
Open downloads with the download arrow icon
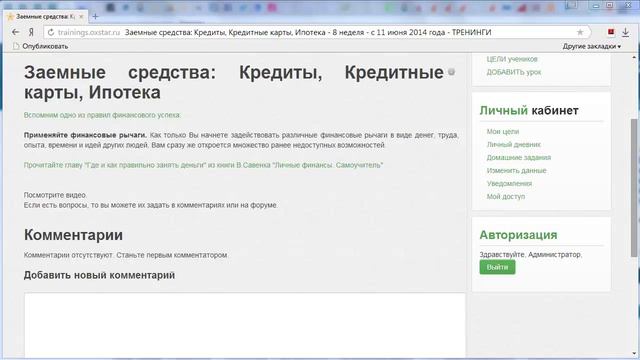point(625,32)
